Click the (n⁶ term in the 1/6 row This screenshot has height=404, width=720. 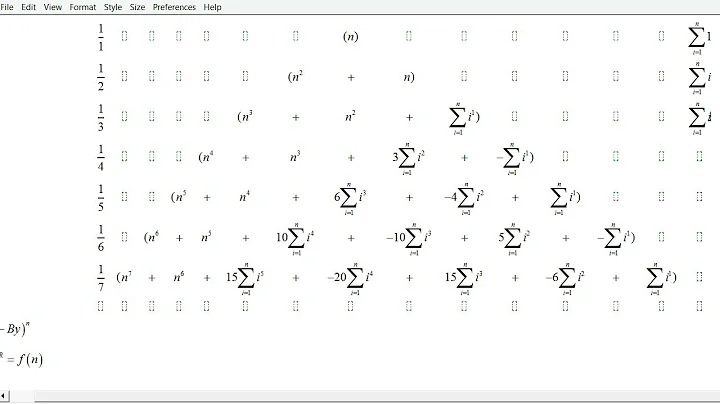tap(151, 237)
